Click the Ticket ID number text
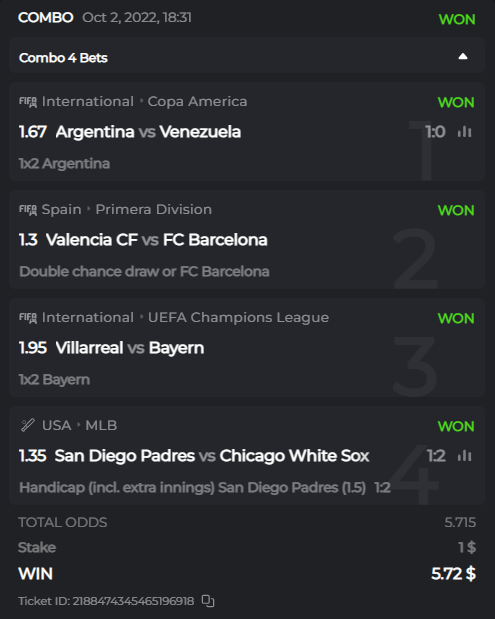This screenshot has width=495, height=619. click(x=133, y=601)
